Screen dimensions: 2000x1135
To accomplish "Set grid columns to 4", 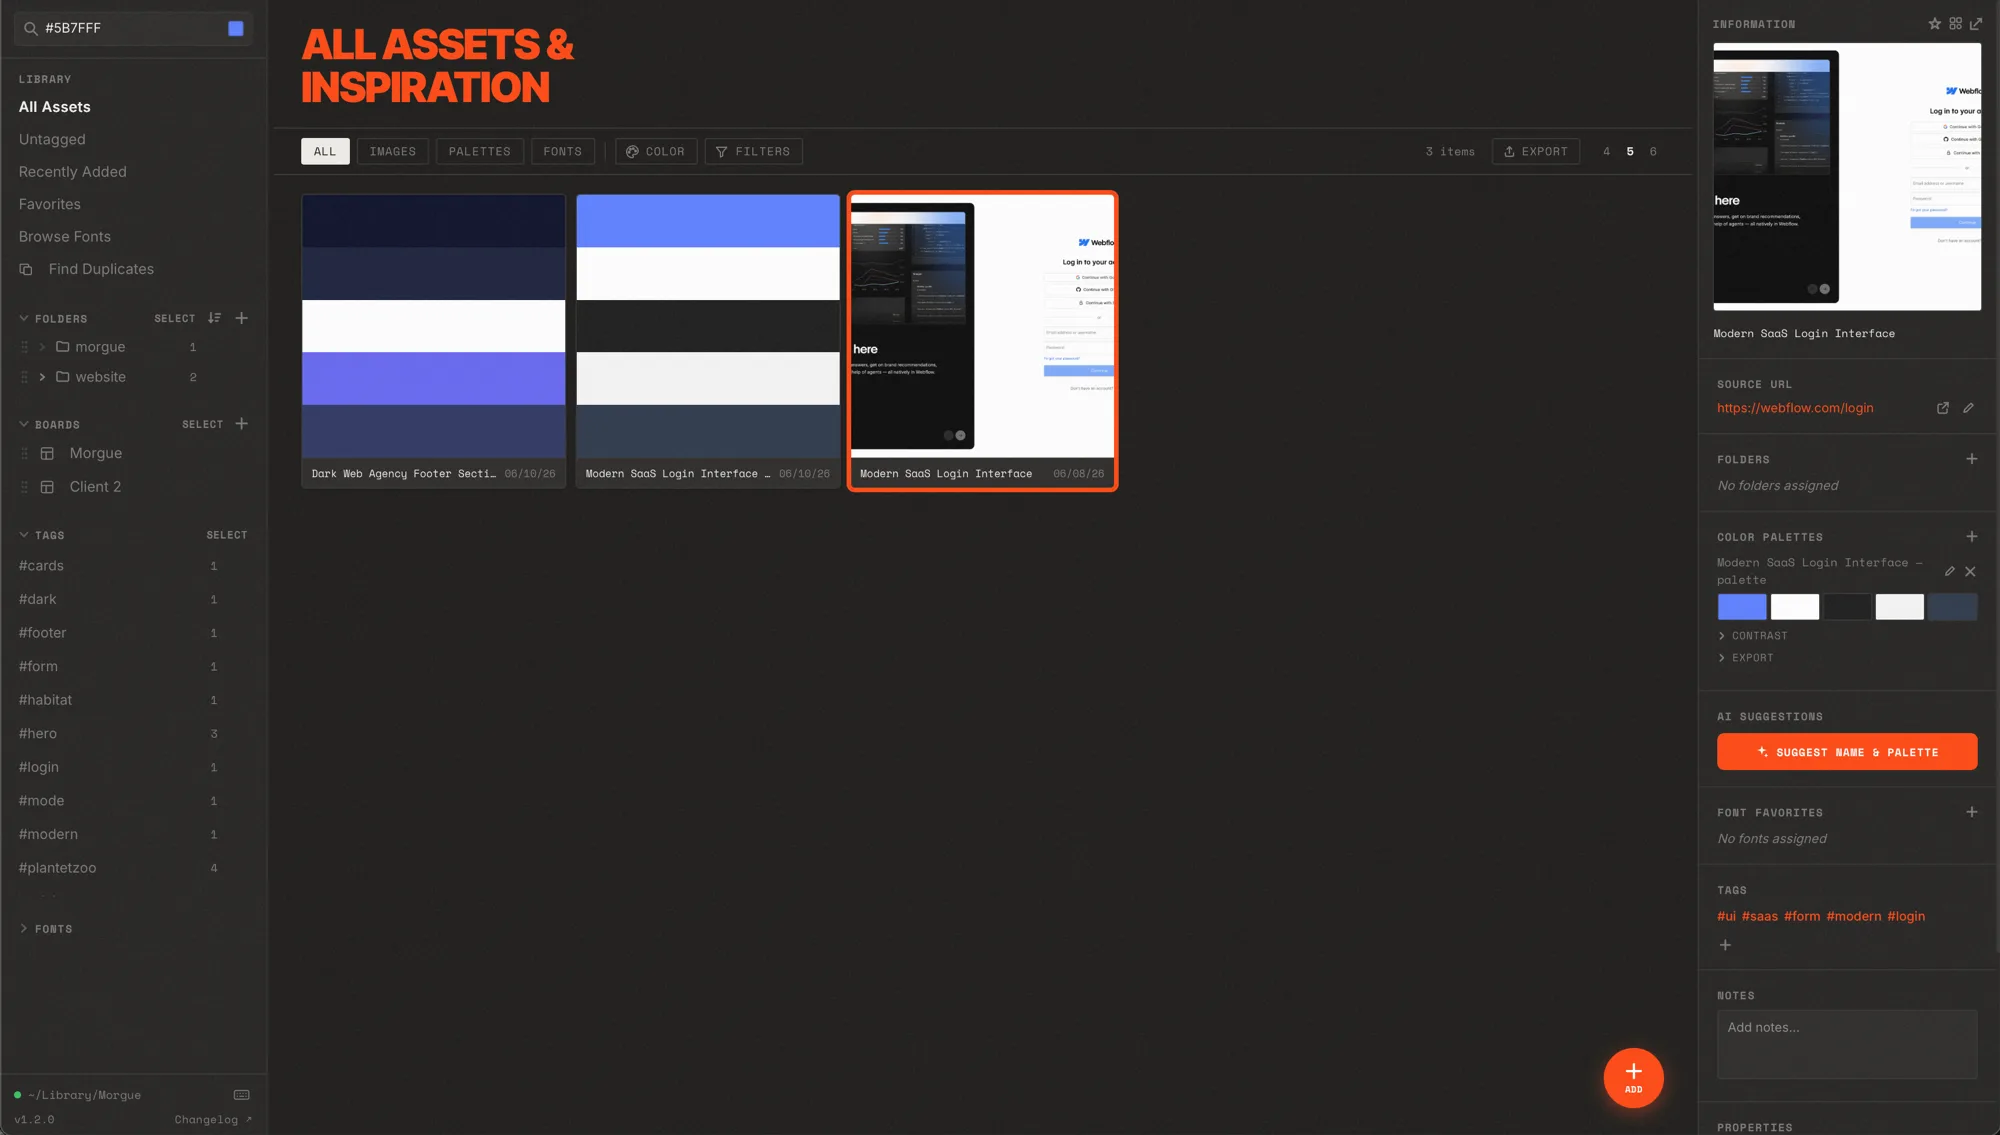I will (1607, 152).
